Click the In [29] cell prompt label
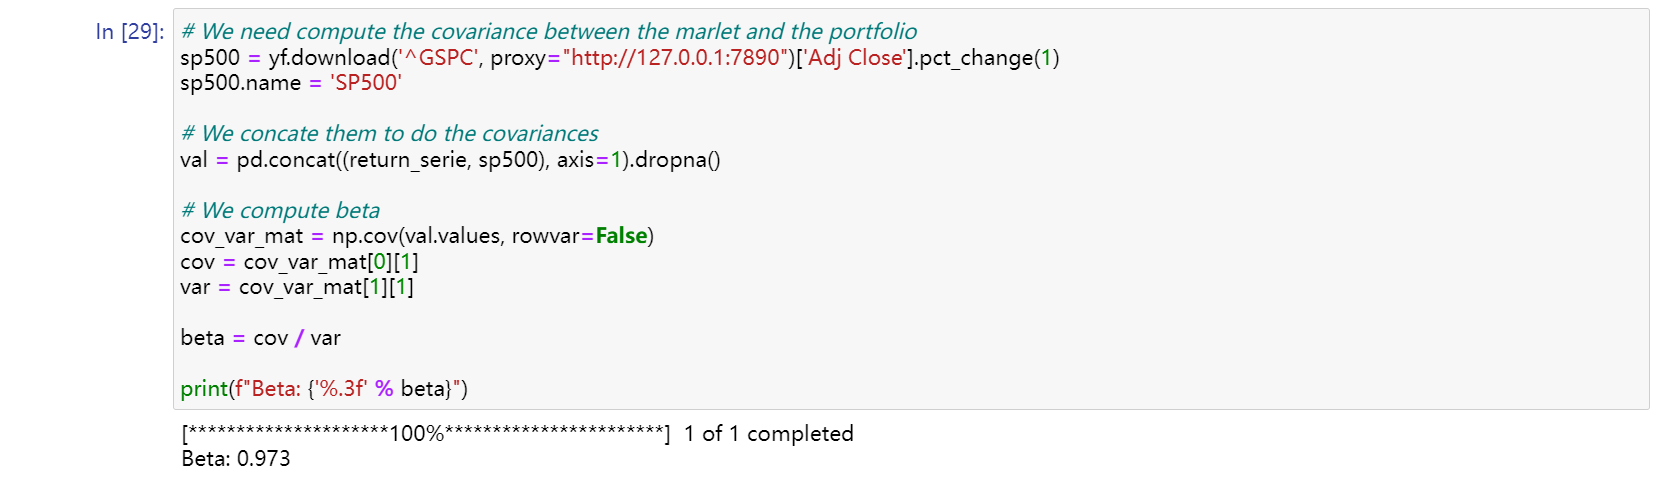 (x=130, y=32)
